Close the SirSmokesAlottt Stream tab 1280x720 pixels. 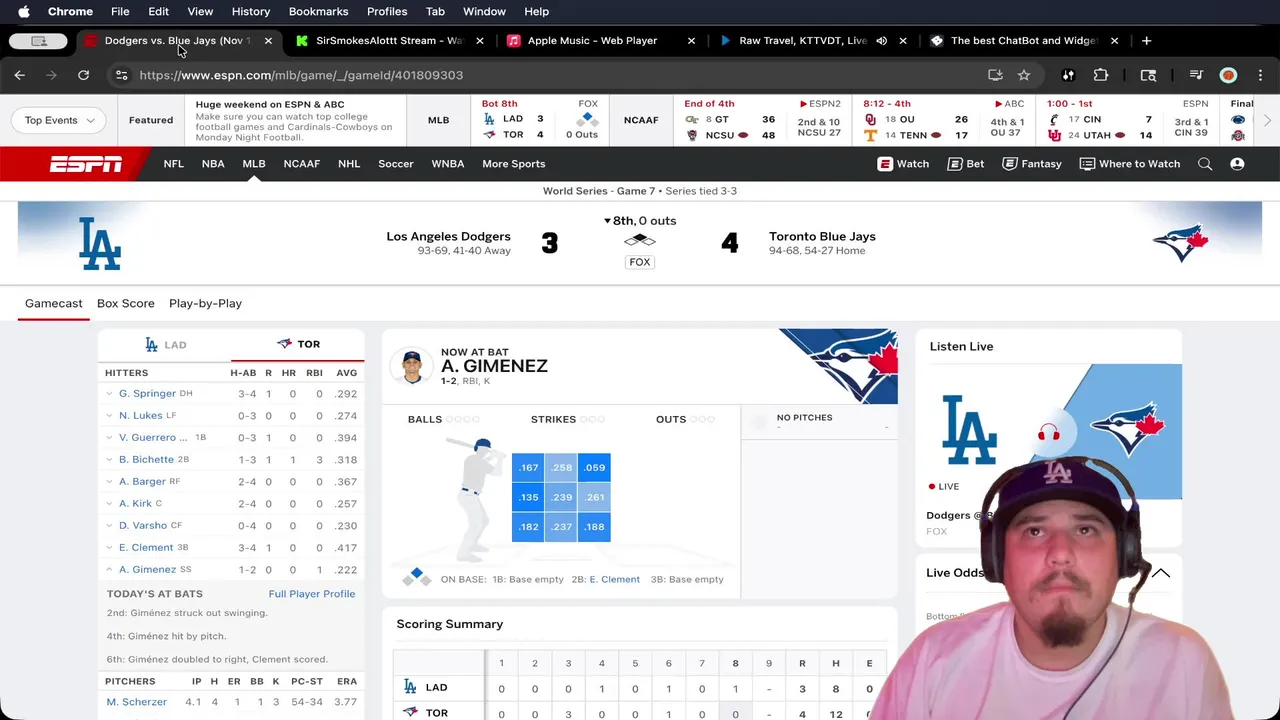tap(480, 41)
